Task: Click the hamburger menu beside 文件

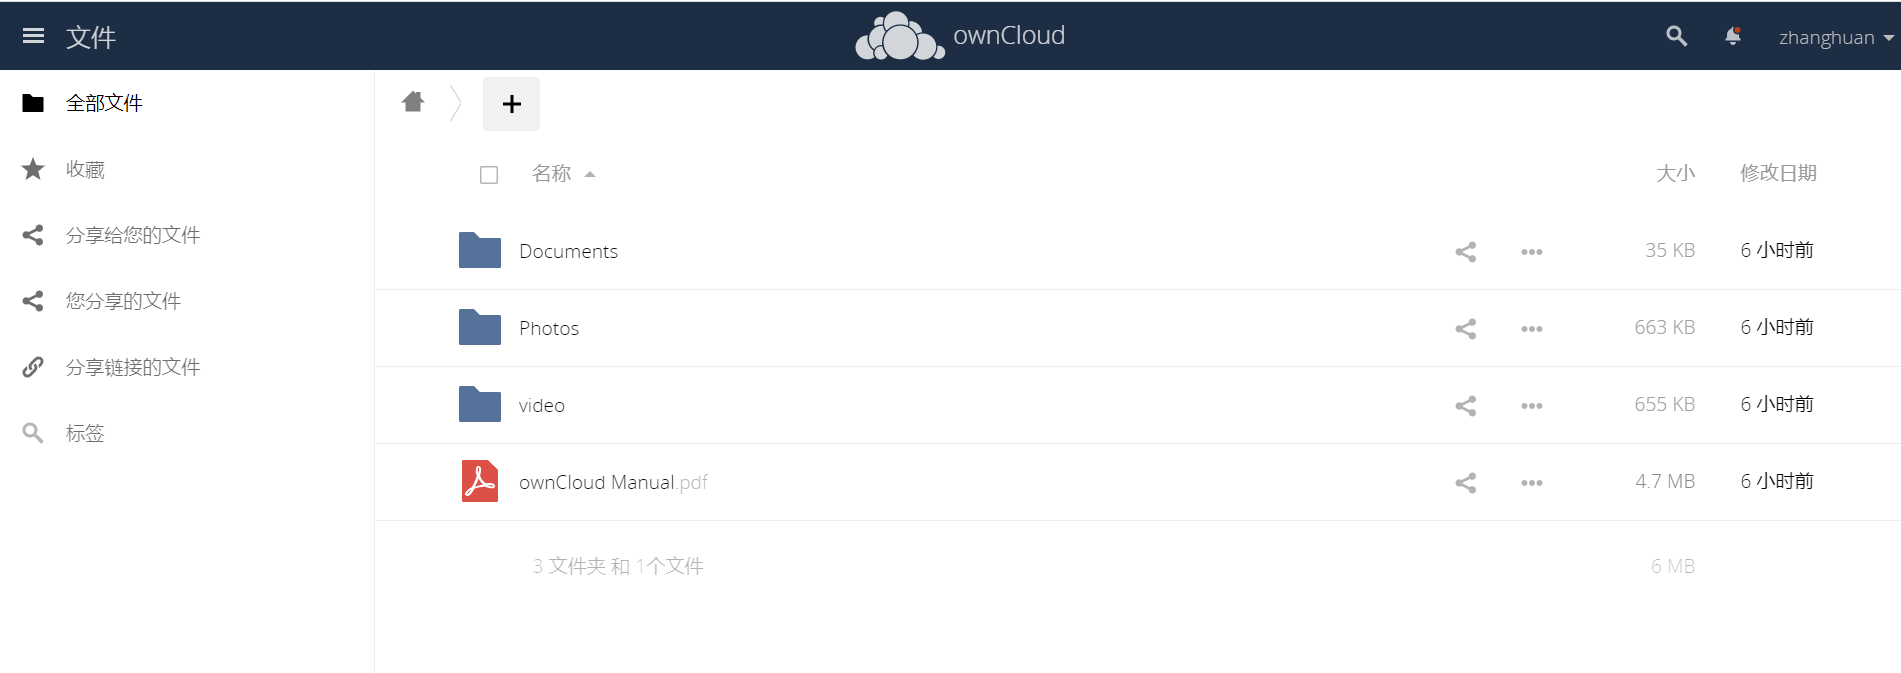Action: coord(33,35)
